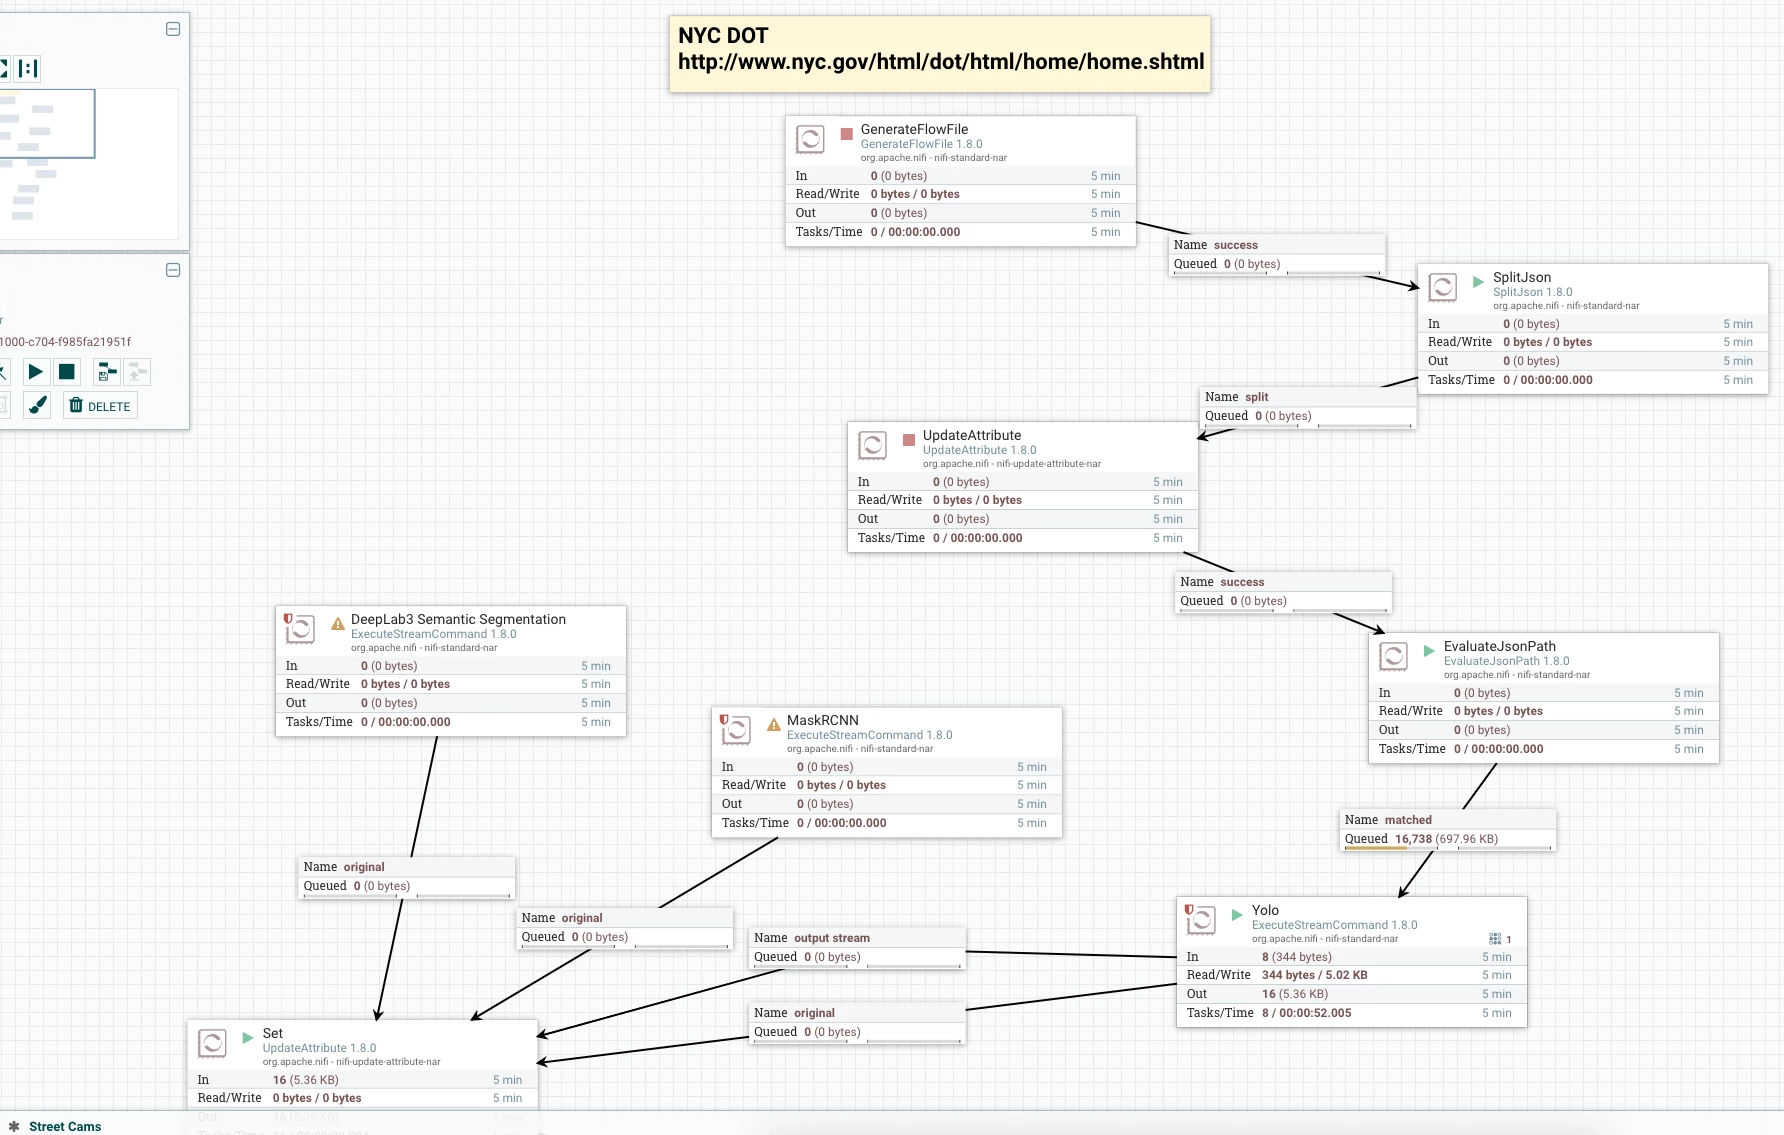This screenshot has width=1784, height=1135.
Task: Collapse the Navigate panel with its minus icon
Action: (x=173, y=29)
